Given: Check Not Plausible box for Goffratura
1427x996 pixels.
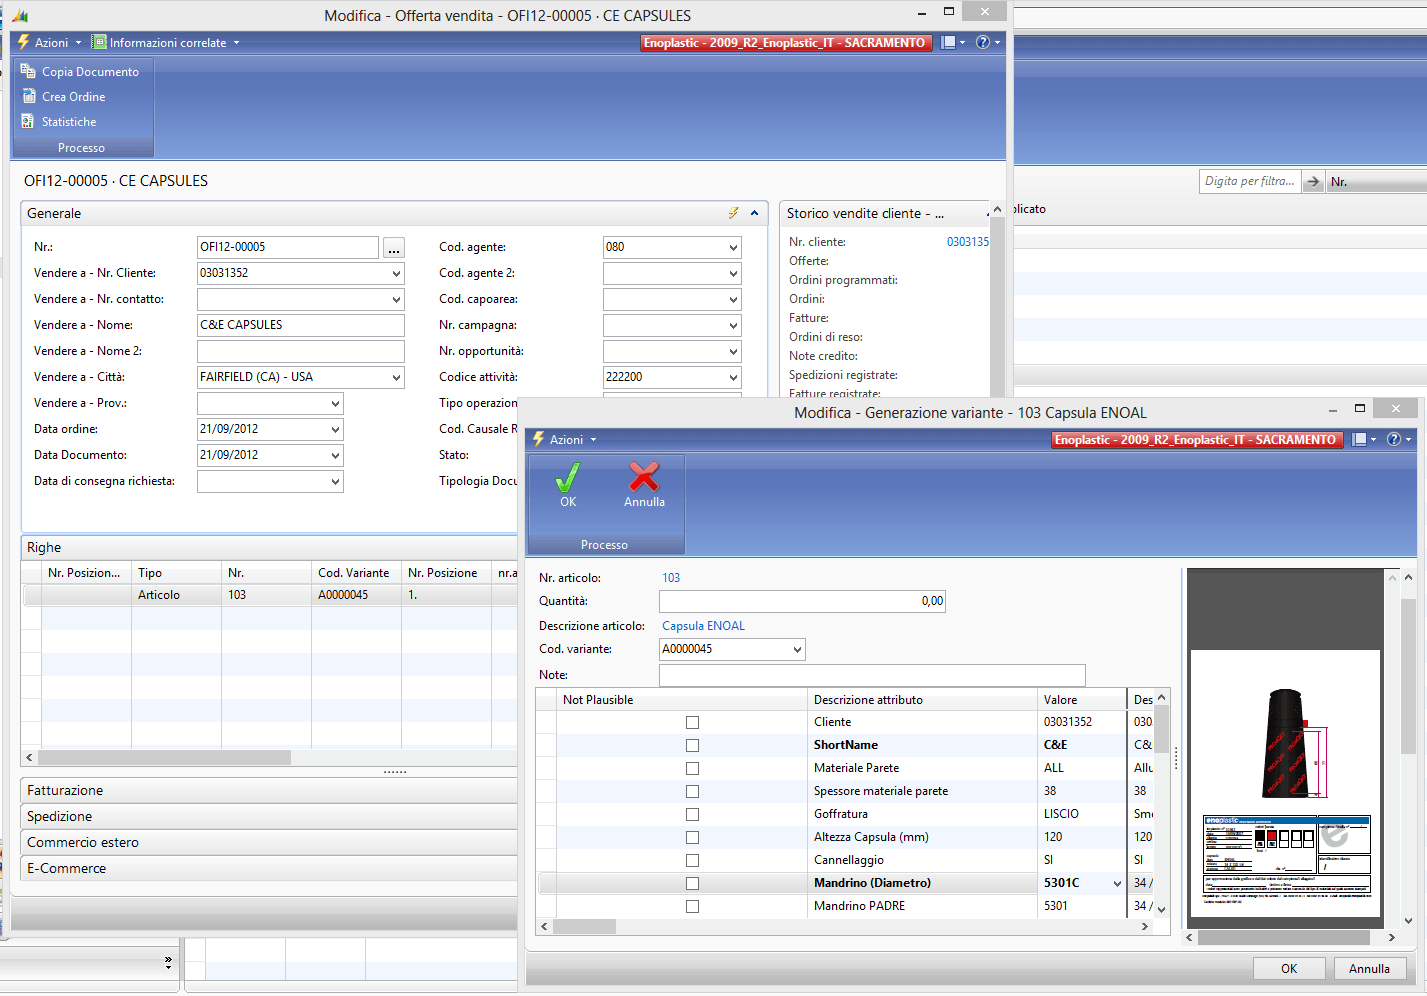Looking at the screenshot, I should 692,814.
